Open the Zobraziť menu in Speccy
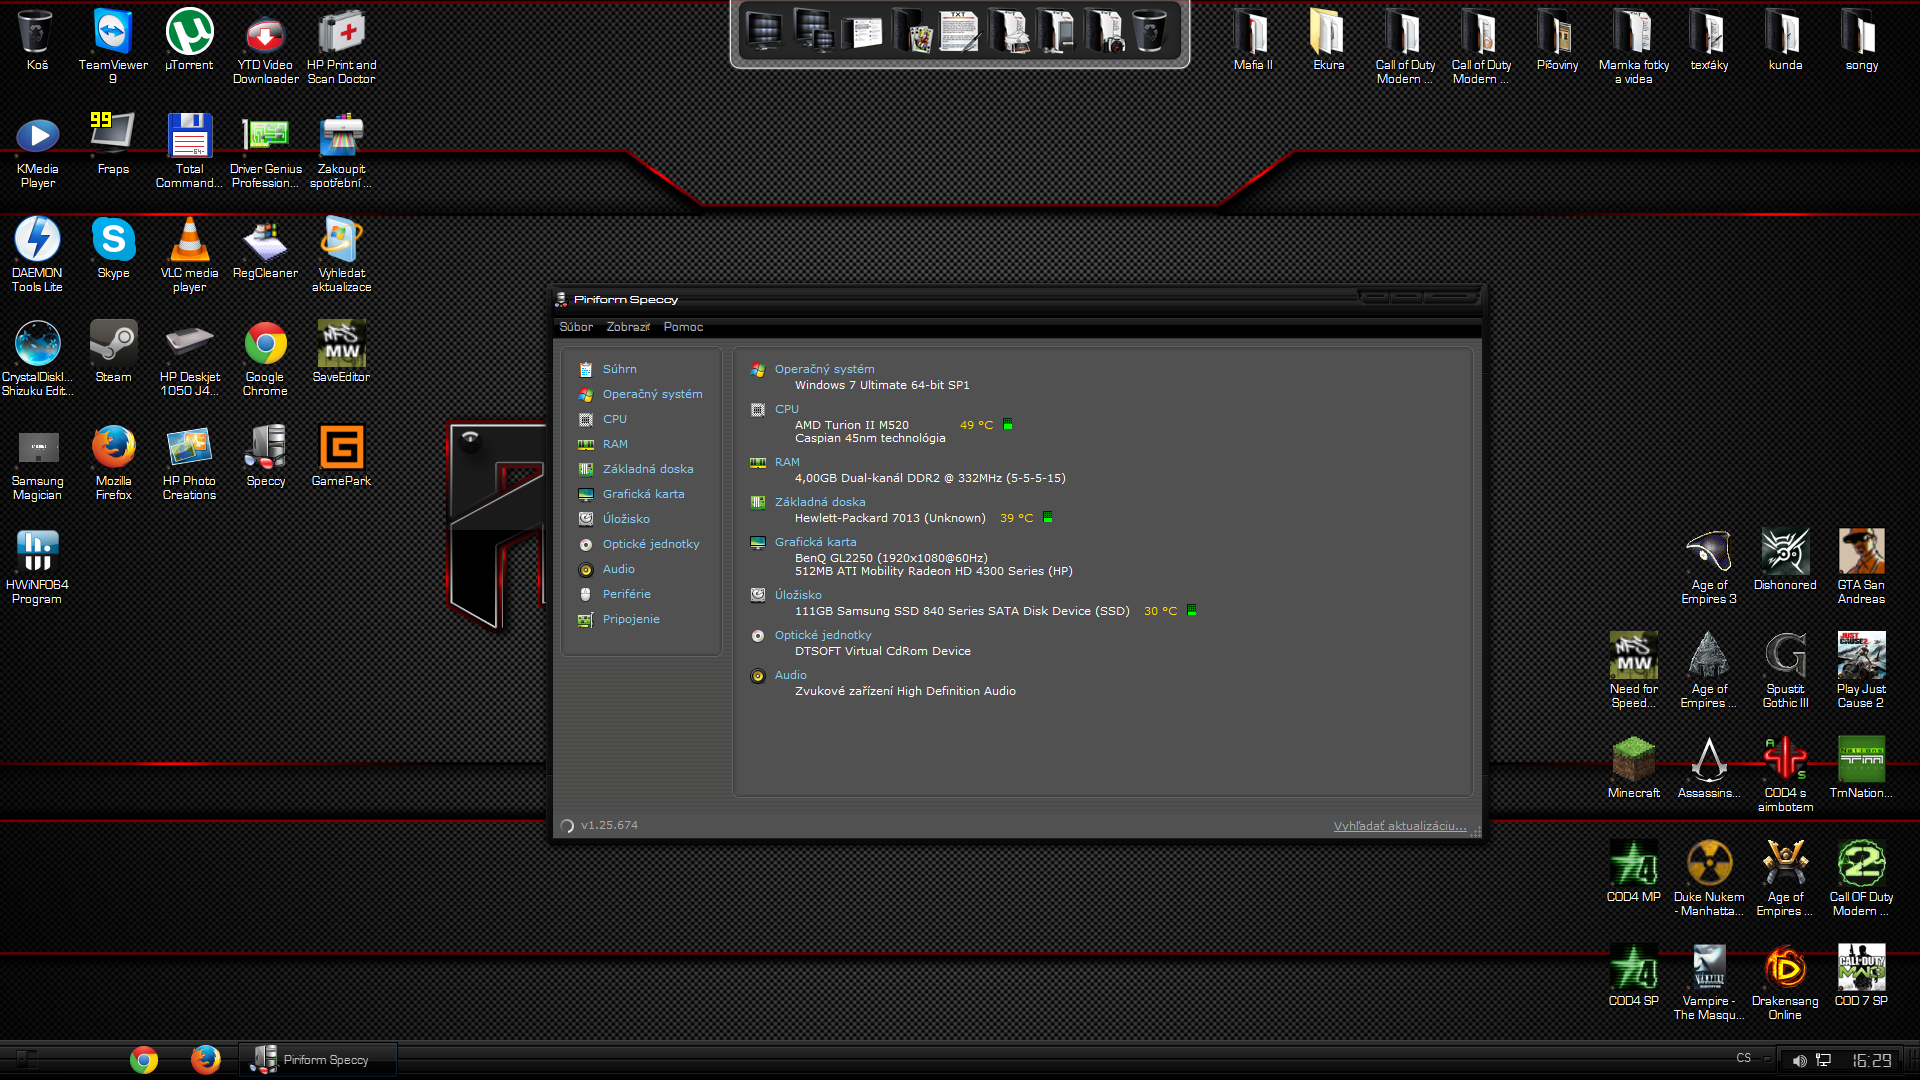This screenshot has height=1080, width=1920. click(x=628, y=327)
